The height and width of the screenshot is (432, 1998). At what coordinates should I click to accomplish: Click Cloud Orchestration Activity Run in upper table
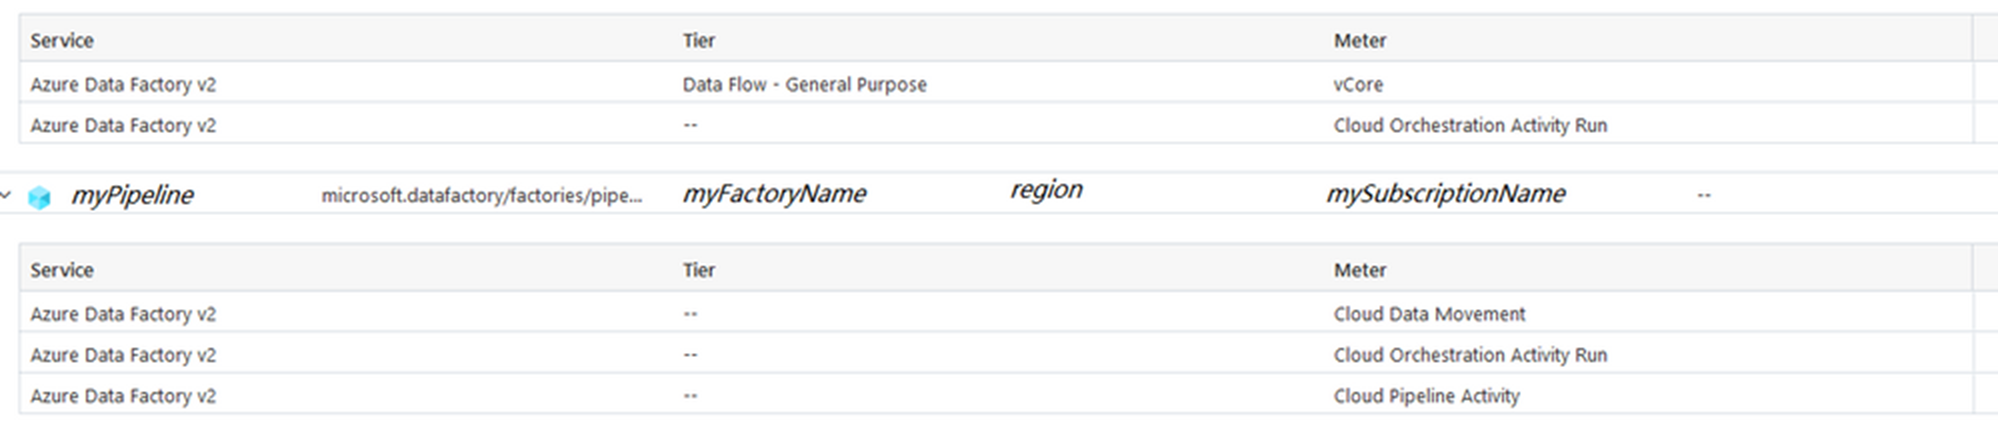[x=1470, y=125]
